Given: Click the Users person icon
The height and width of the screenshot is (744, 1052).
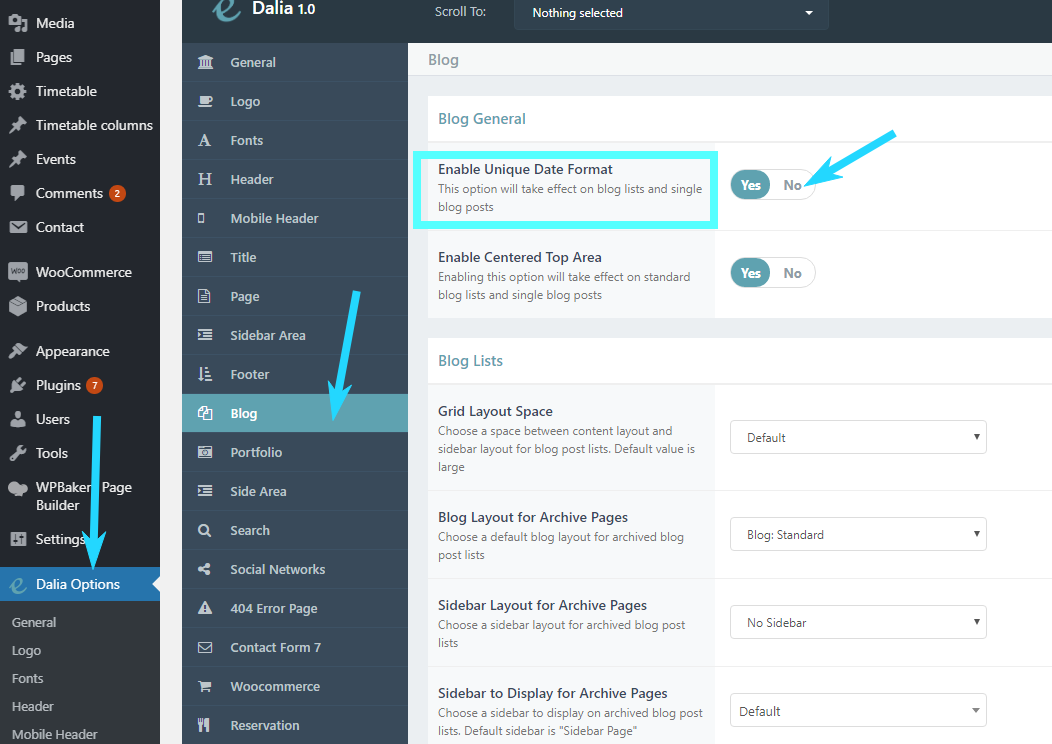Looking at the screenshot, I should [18, 419].
